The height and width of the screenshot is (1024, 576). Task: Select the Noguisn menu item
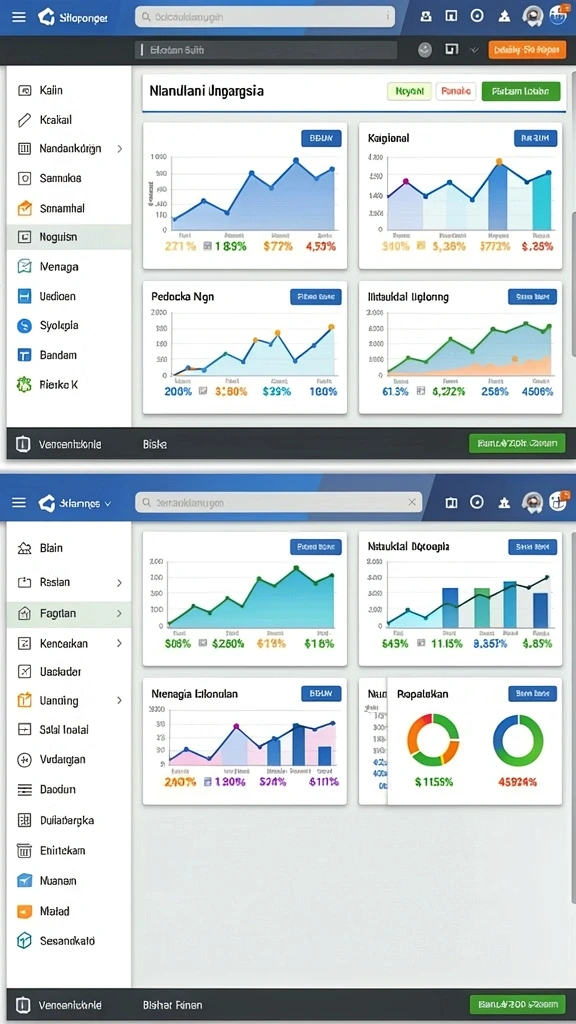click(69, 237)
